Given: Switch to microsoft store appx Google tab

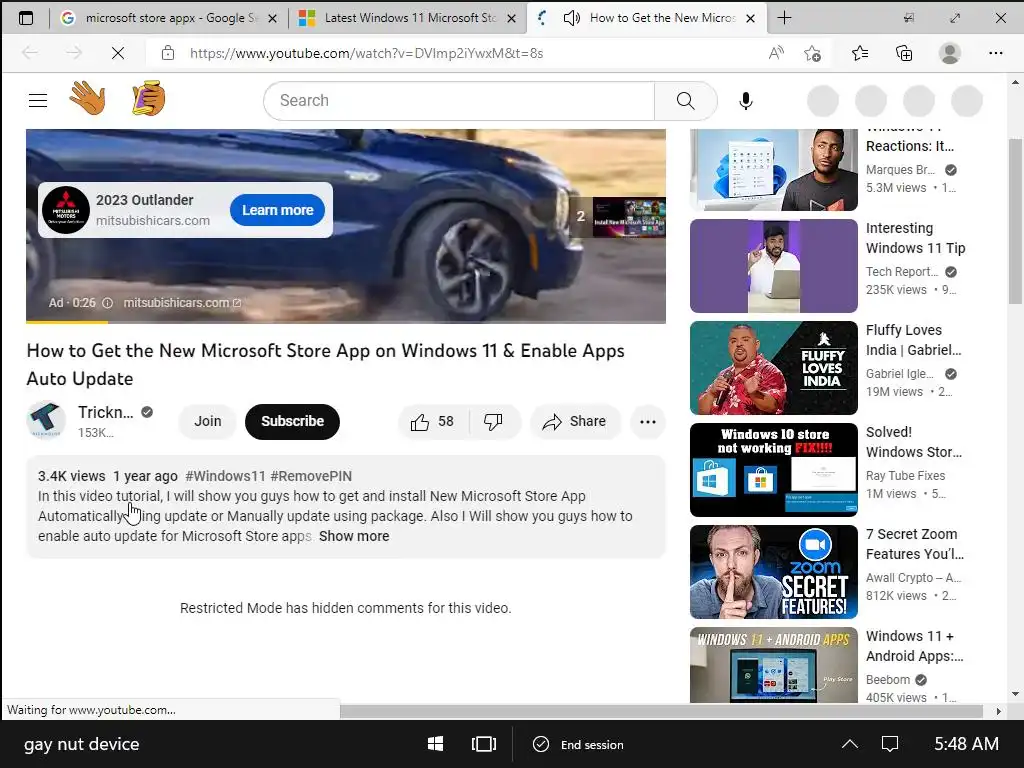Looking at the screenshot, I should pyautogui.click(x=170, y=18).
